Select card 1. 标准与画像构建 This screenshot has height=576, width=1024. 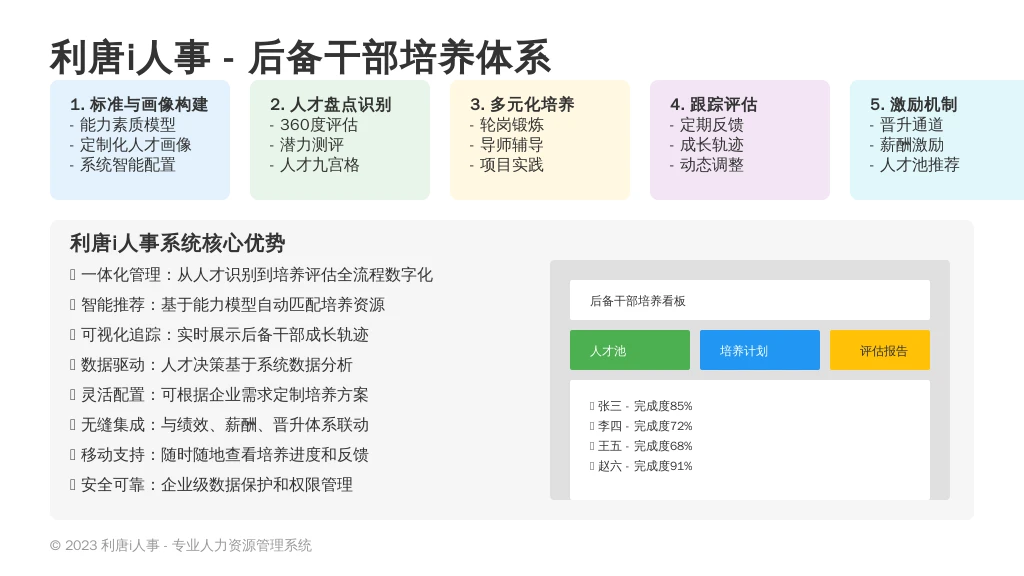140,140
